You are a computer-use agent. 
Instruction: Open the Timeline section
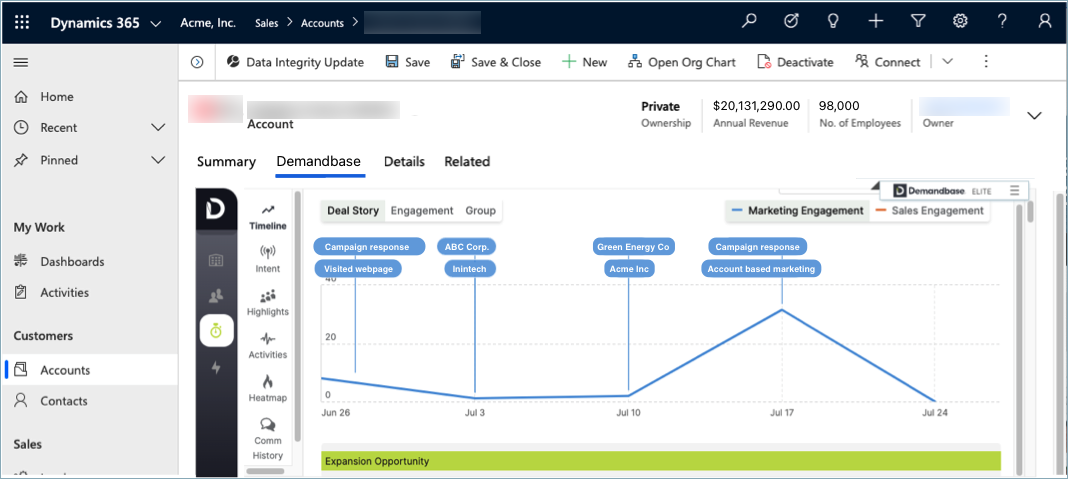click(x=268, y=217)
